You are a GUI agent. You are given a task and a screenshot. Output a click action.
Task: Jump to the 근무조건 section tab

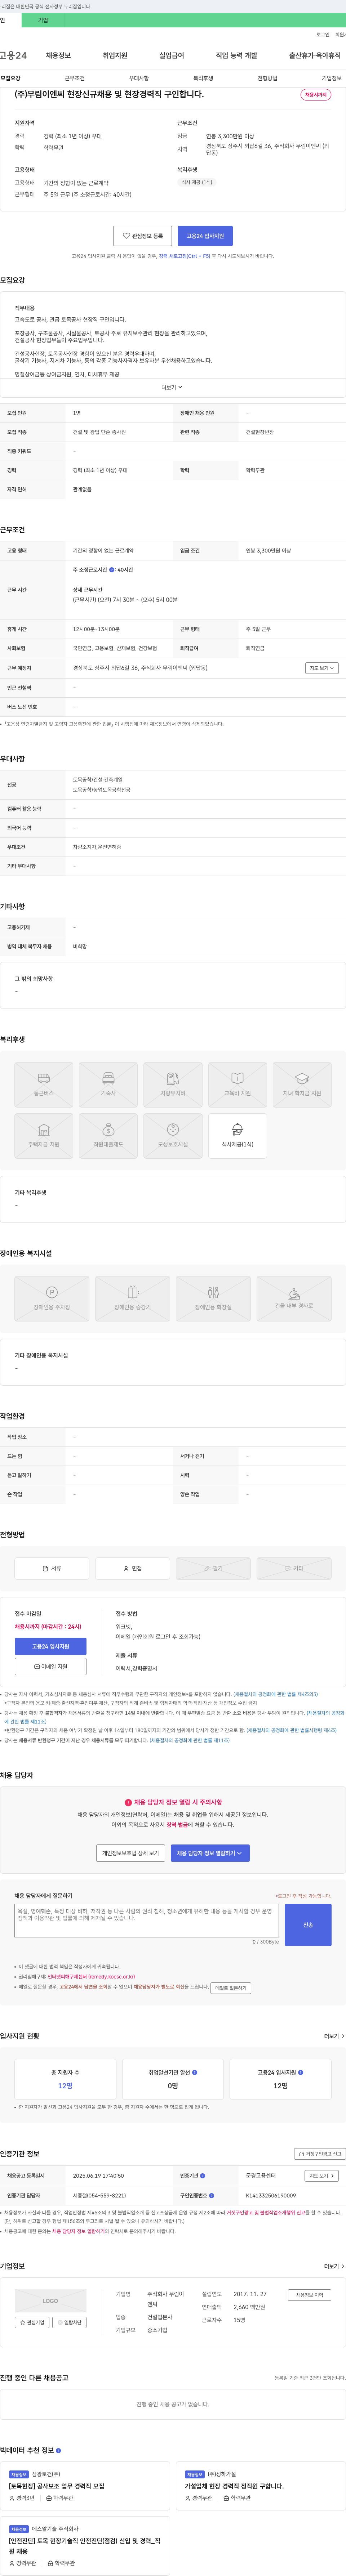75,78
